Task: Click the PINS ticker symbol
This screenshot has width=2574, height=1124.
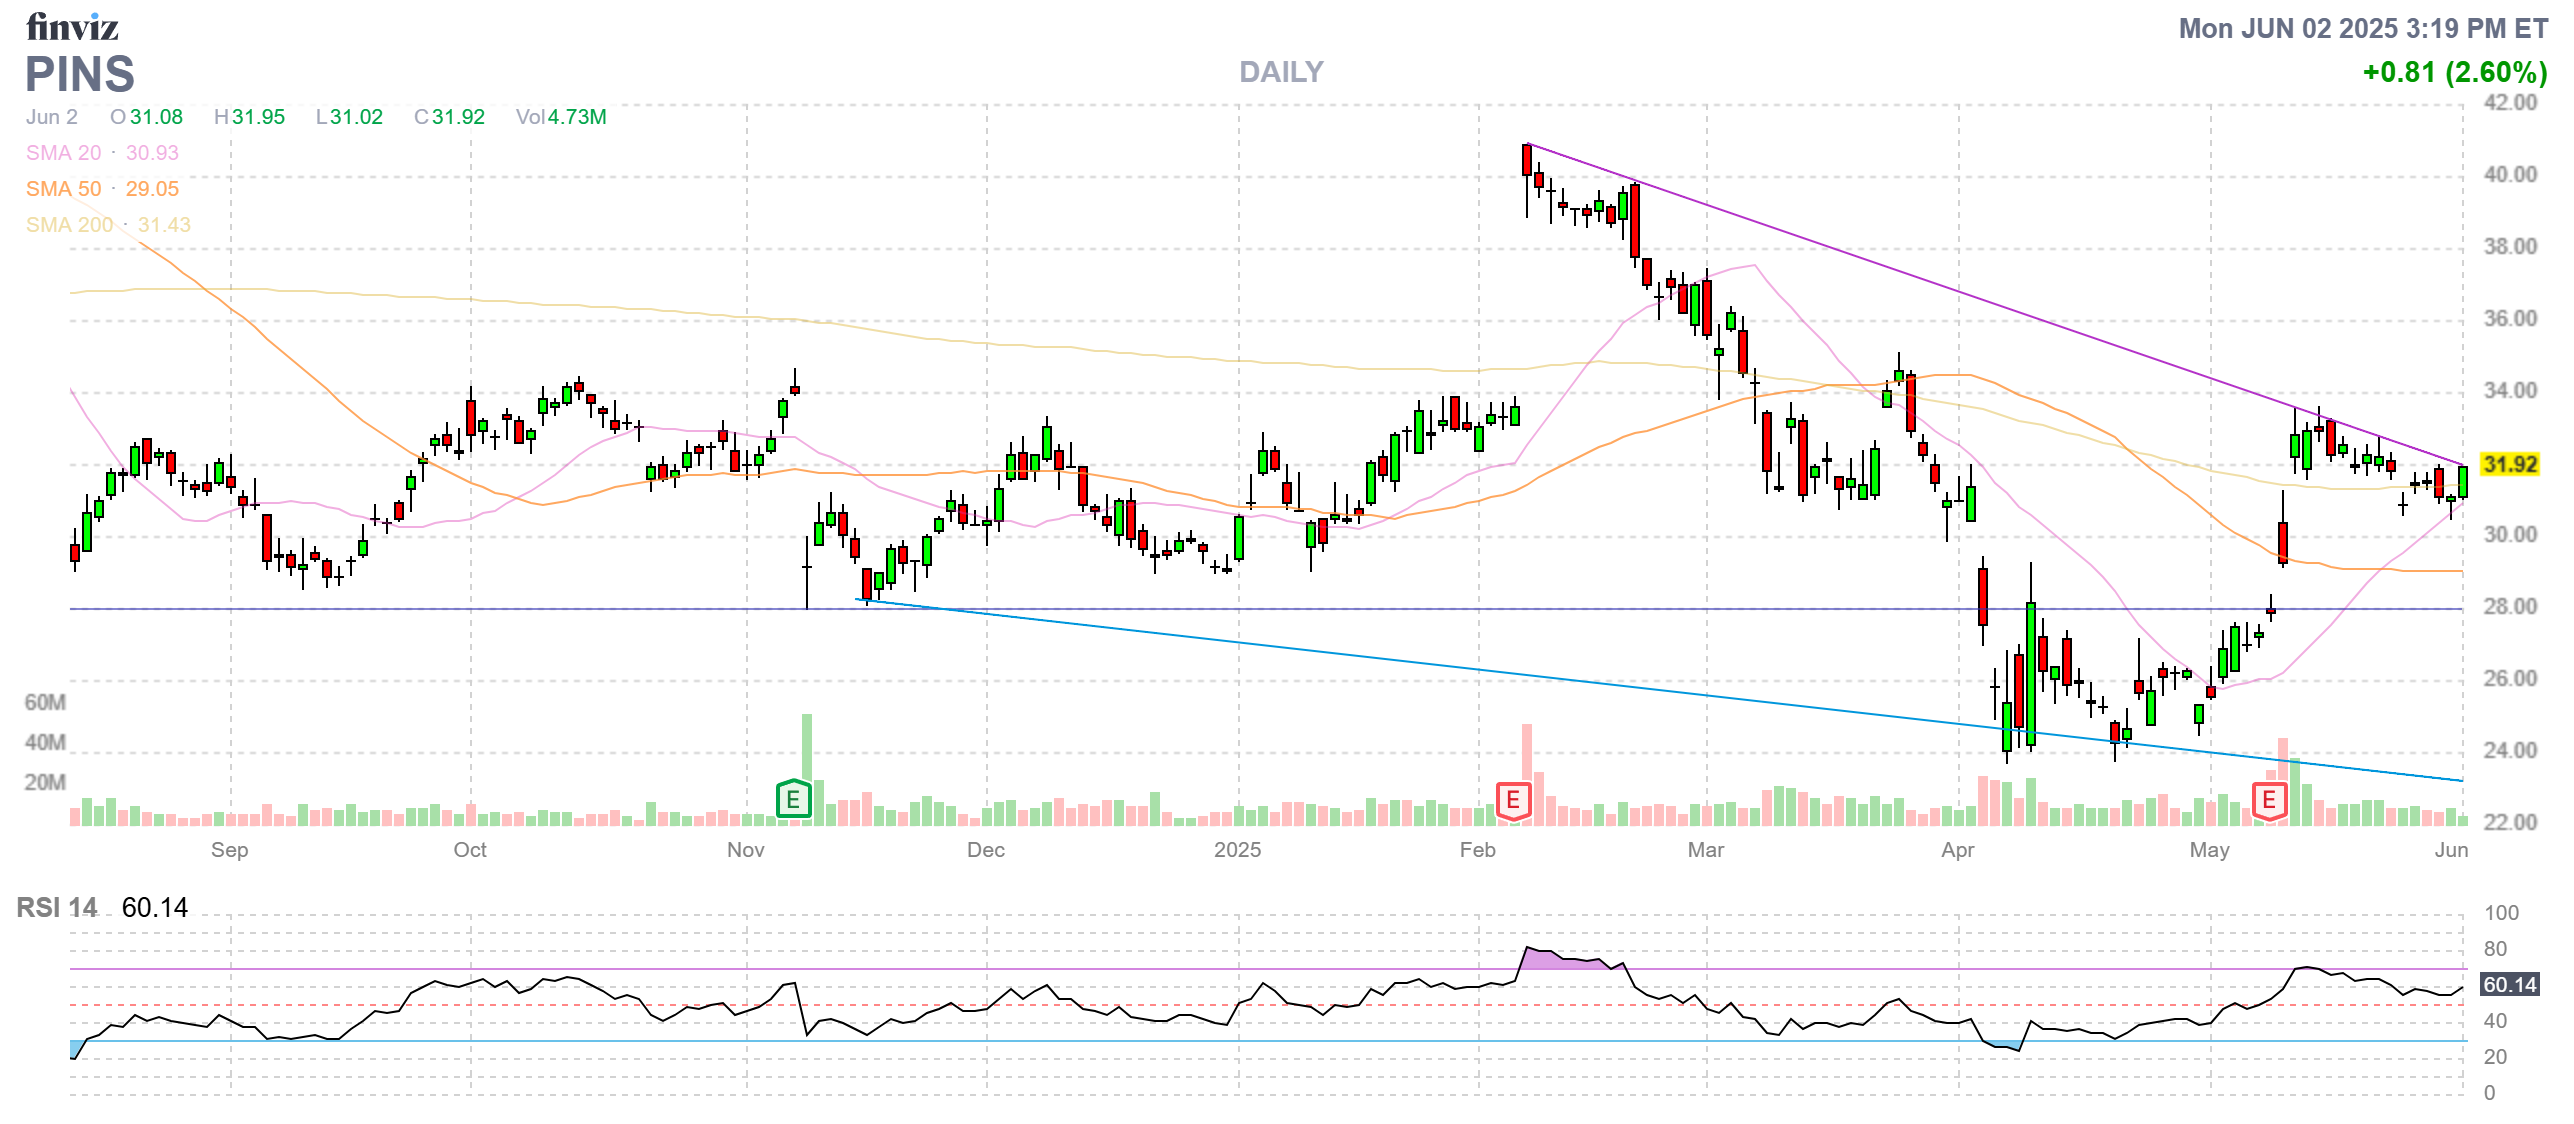Action: point(80,75)
